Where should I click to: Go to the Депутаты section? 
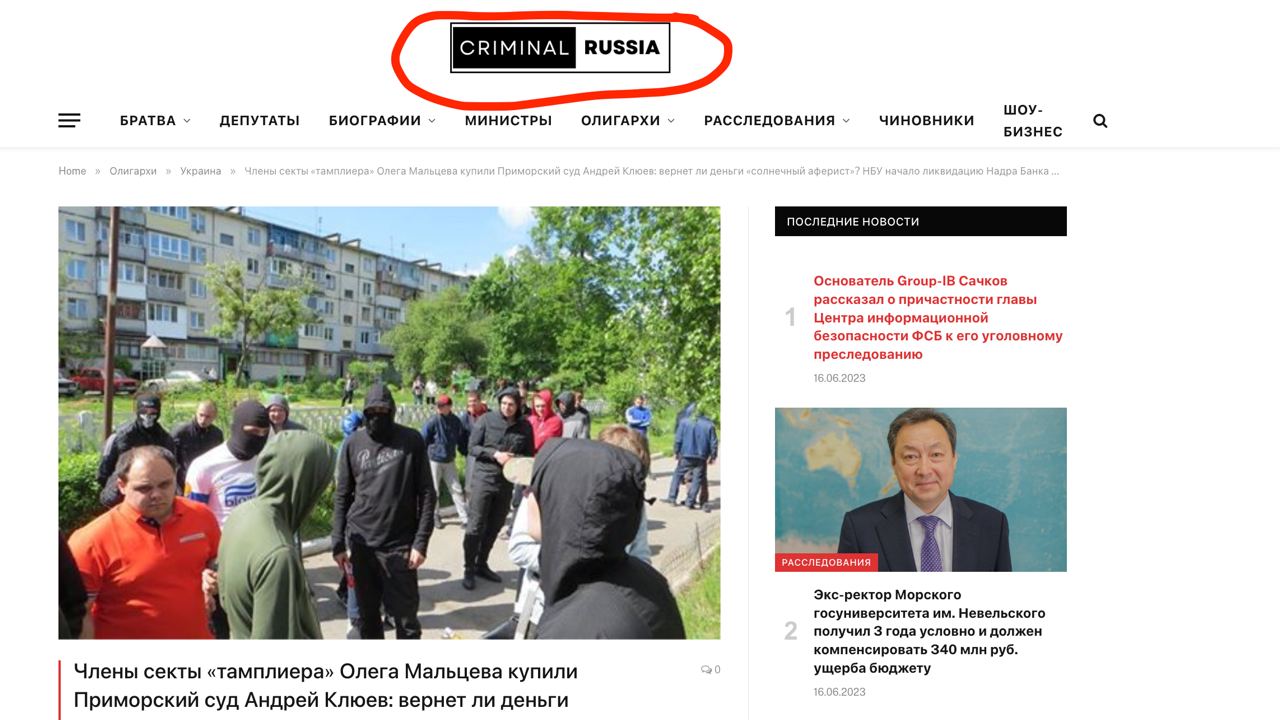(260, 121)
